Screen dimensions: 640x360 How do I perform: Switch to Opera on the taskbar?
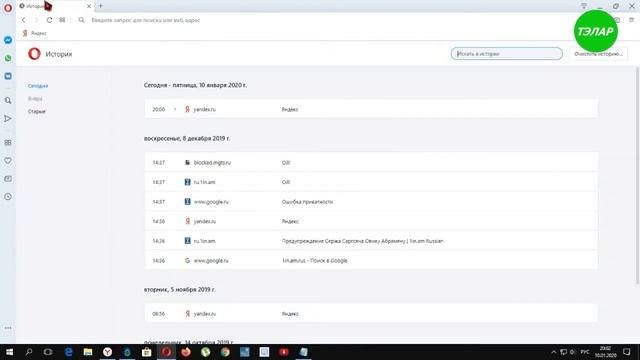[x=166, y=352]
